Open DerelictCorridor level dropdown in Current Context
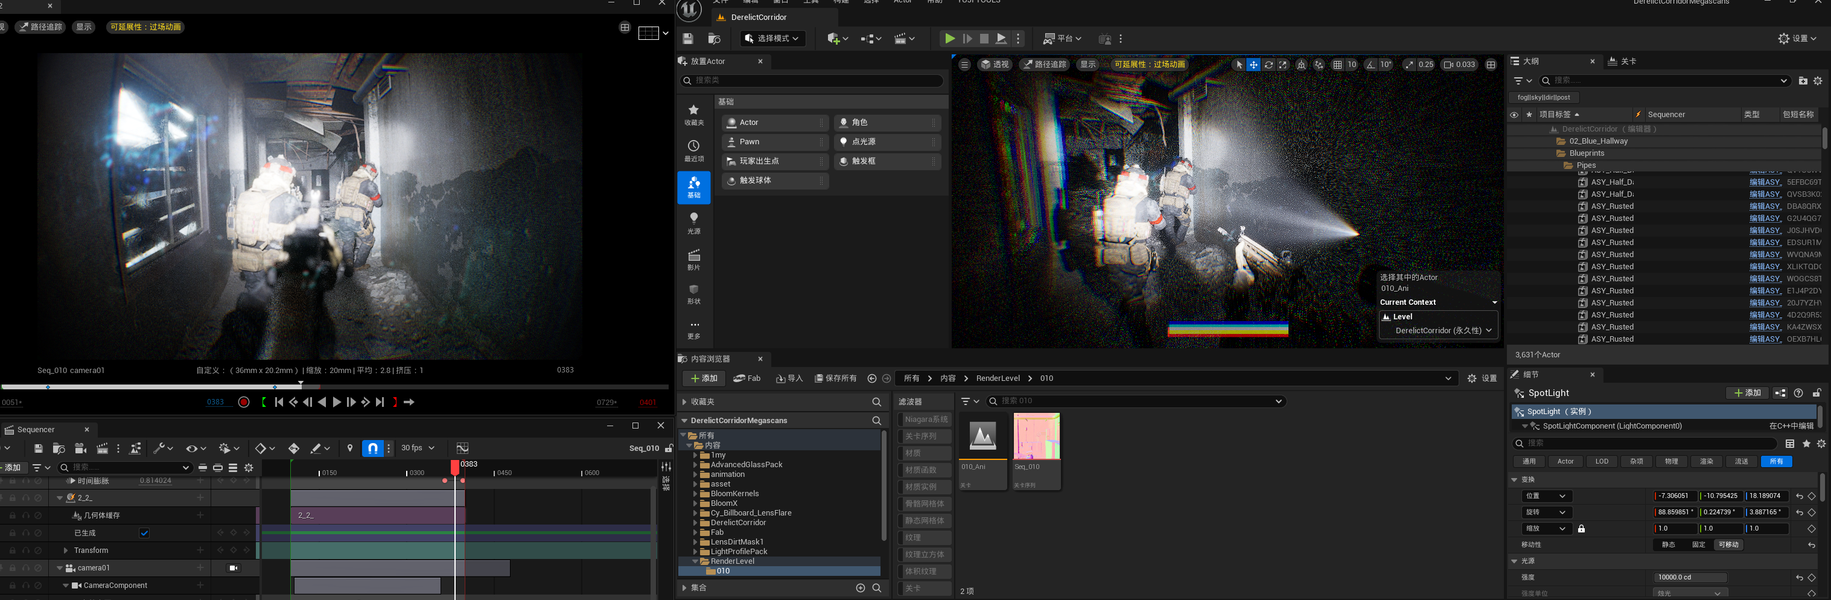Image resolution: width=1831 pixels, height=600 pixels. coord(1443,330)
